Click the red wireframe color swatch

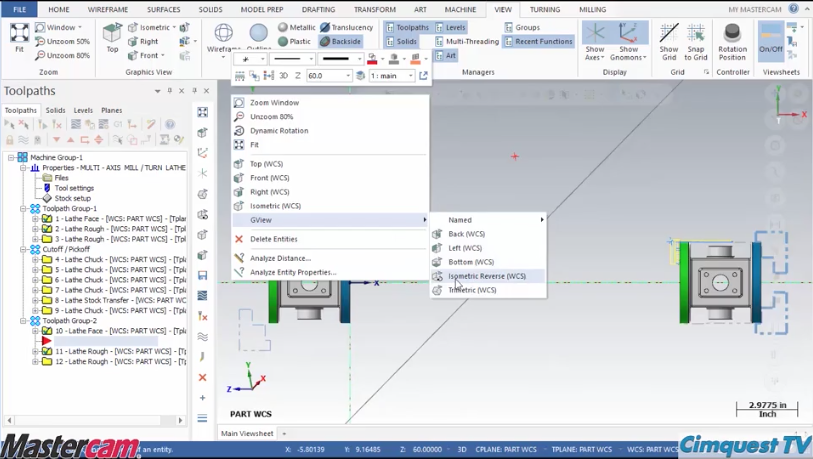372,60
